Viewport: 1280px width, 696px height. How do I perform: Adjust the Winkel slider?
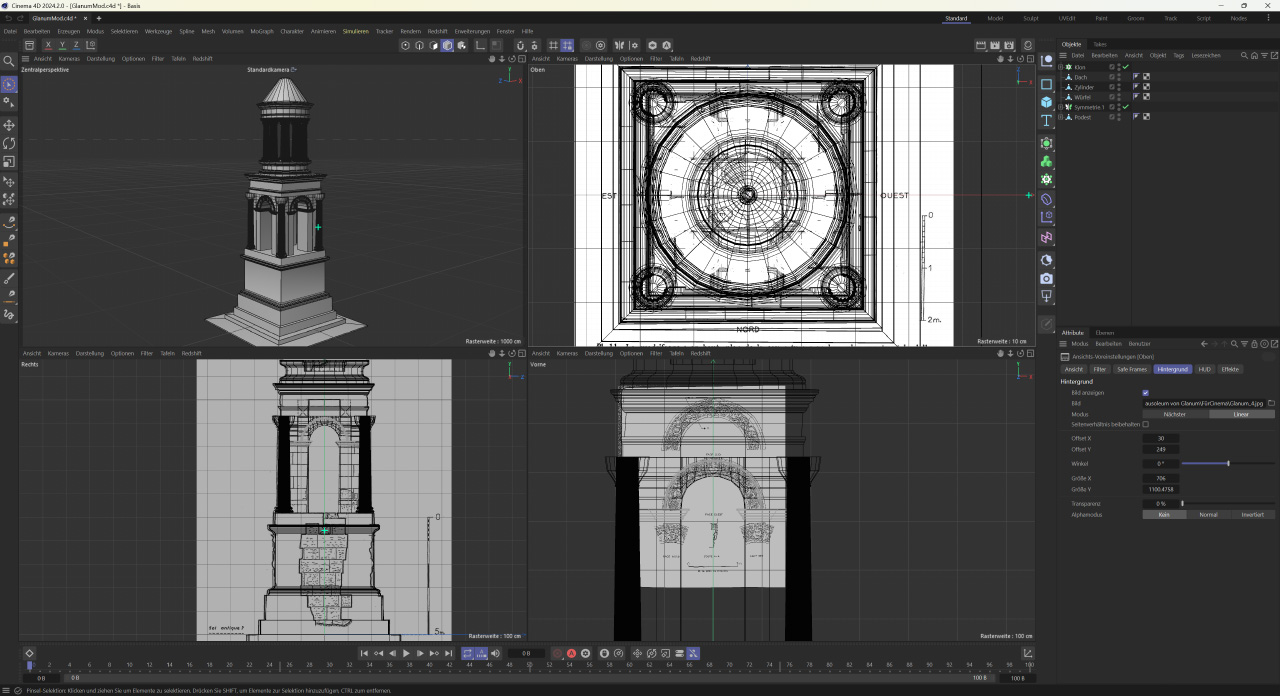pyautogui.click(x=1228, y=463)
